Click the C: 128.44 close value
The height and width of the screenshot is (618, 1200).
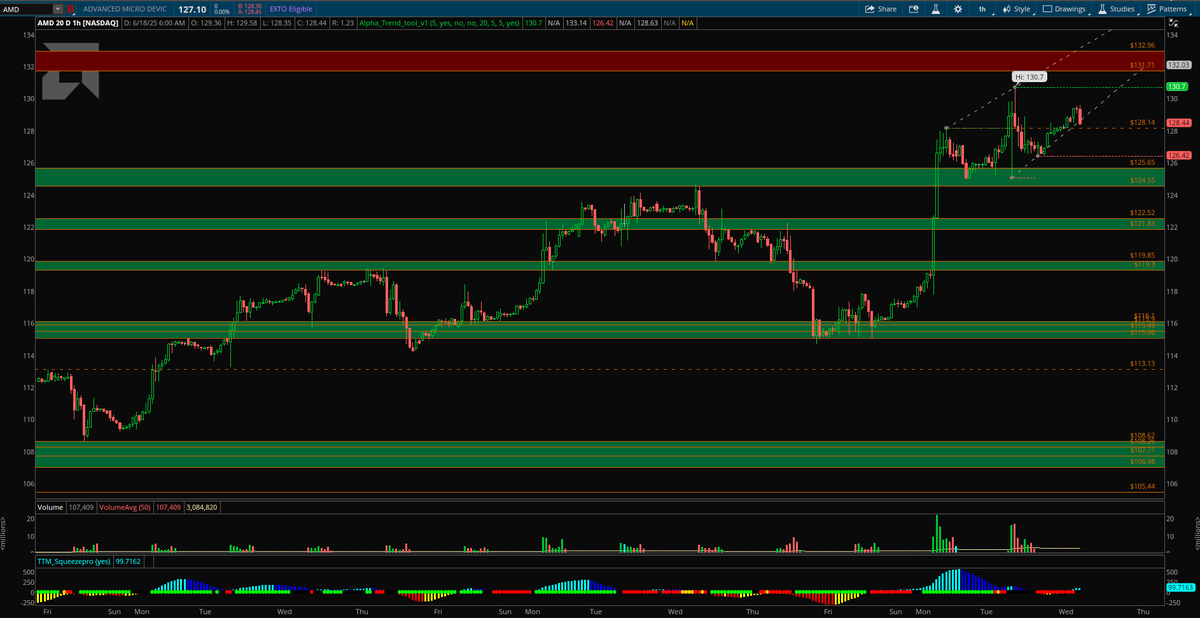point(312,23)
